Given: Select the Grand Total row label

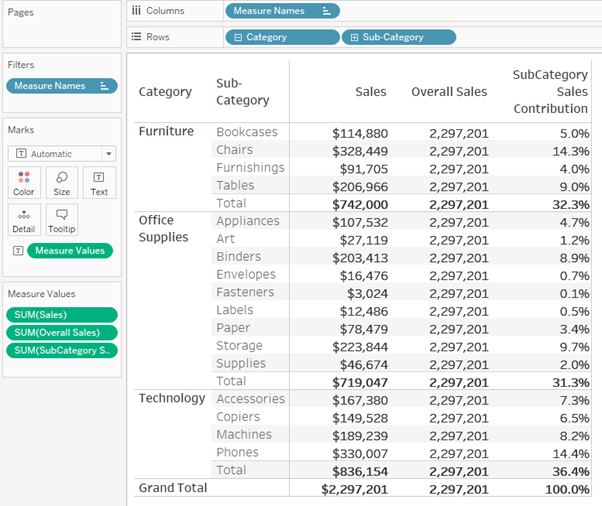Looking at the screenshot, I should click(x=171, y=488).
